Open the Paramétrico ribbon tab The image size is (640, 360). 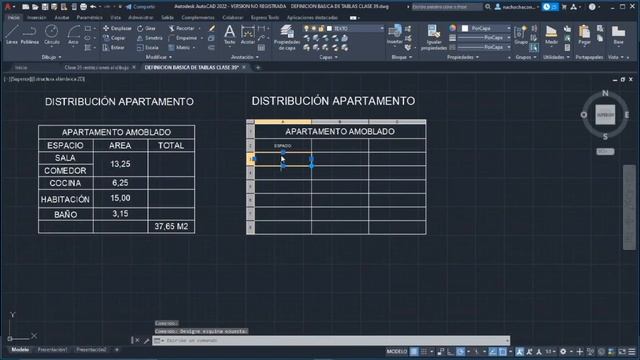pos(89,18)
